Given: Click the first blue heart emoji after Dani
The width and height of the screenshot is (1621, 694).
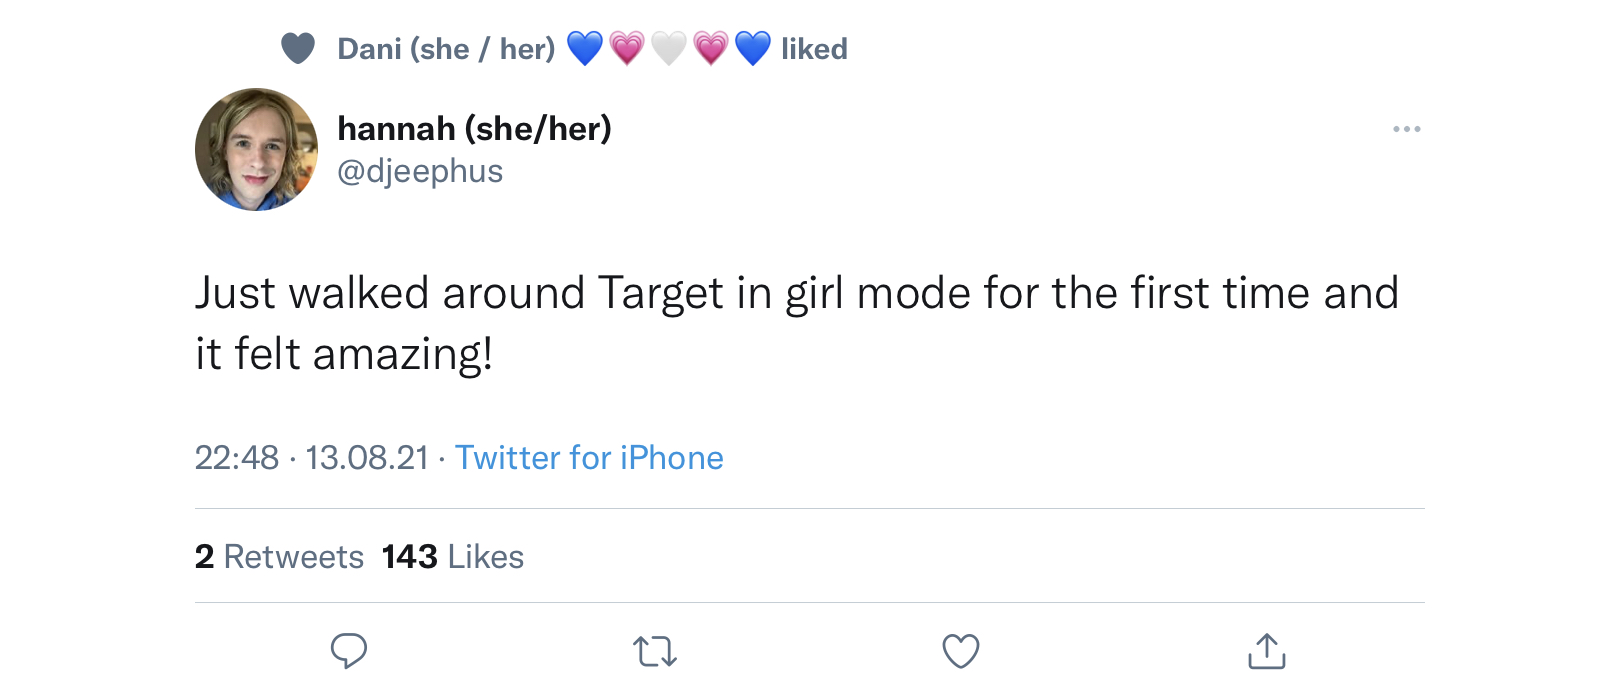Looking at the screenshot, I should 585,48.
